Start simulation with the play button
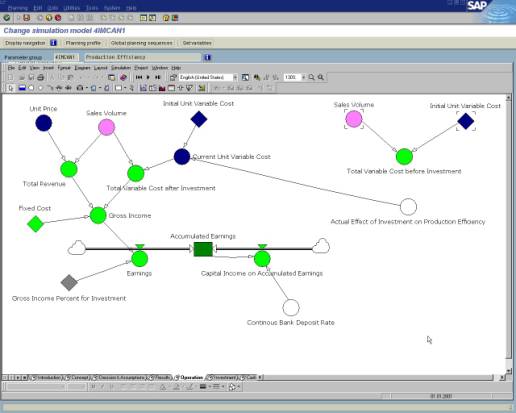This screenshot has width=516, height=413. point(148,77)
